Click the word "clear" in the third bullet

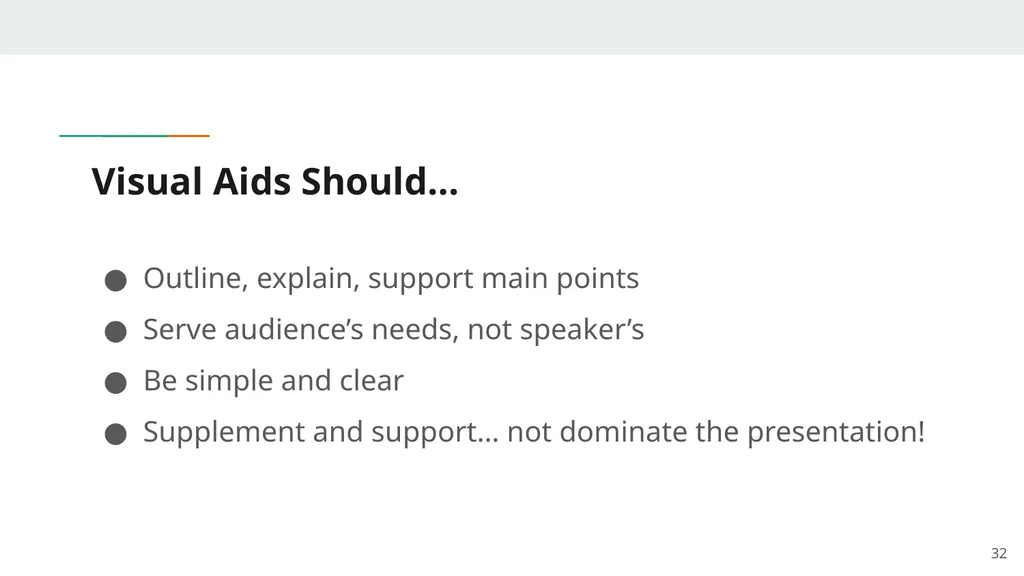[x=372, y=381]
